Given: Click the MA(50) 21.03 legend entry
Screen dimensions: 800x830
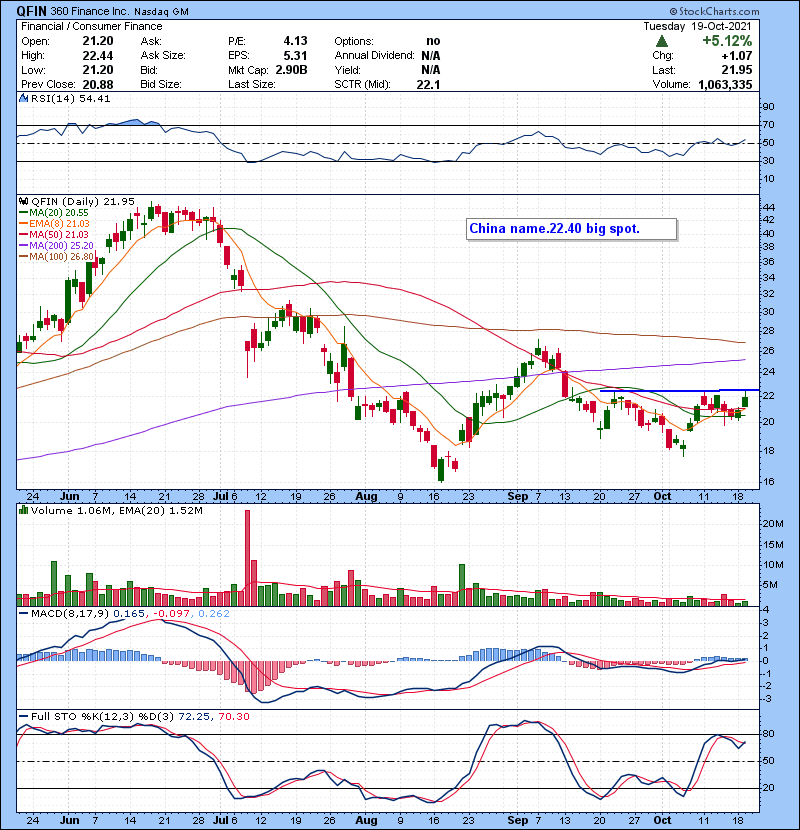Looking at the screenshot, I should [54, 234].
